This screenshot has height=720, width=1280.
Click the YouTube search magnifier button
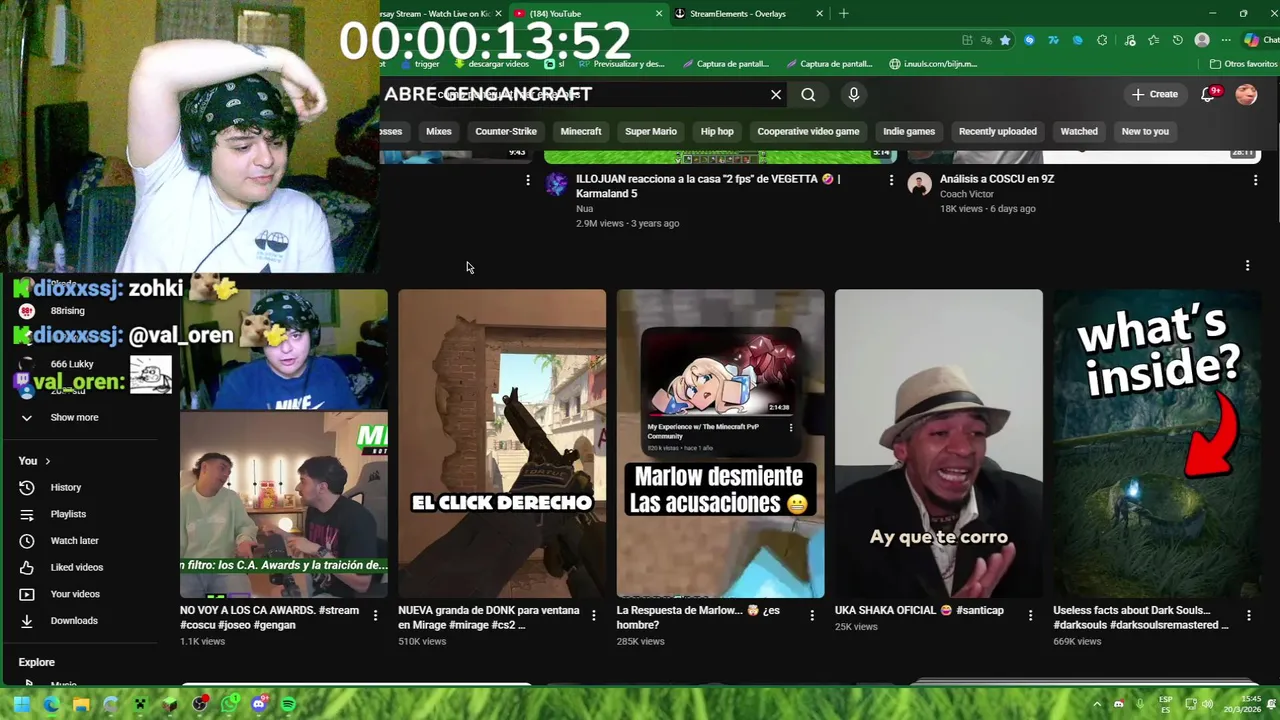click(808, 95)
